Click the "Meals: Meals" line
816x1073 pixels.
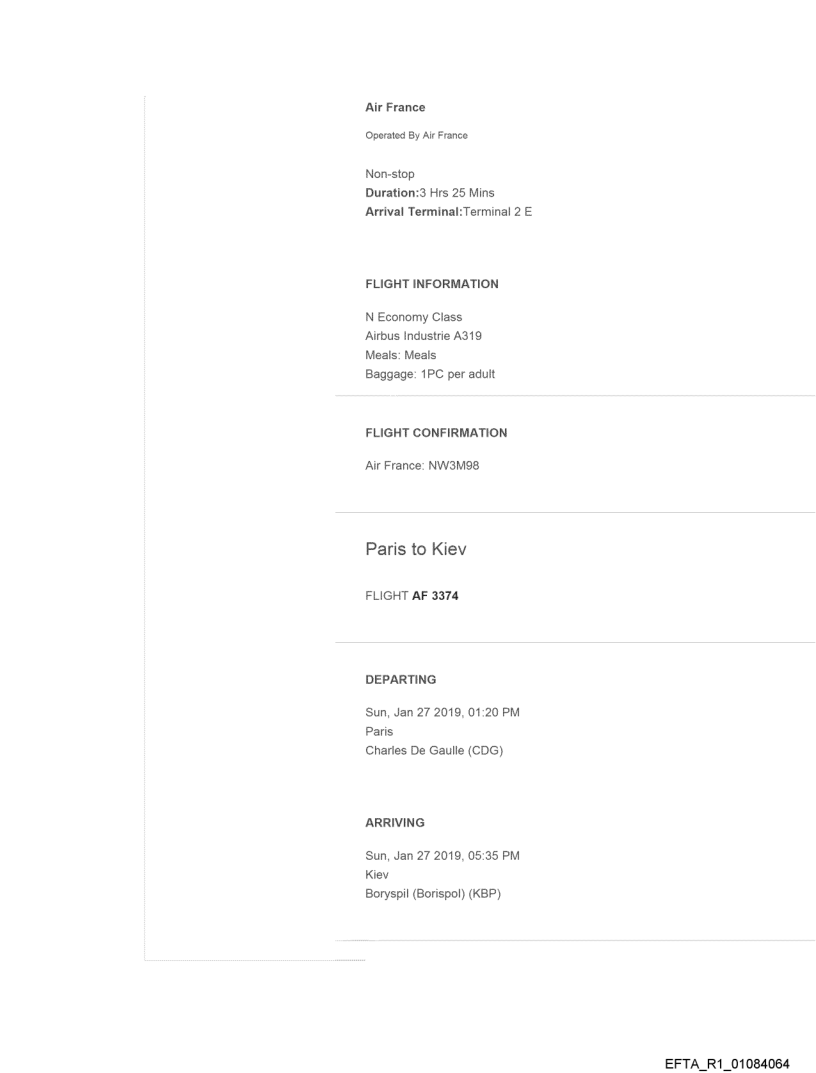coord(401,355)
